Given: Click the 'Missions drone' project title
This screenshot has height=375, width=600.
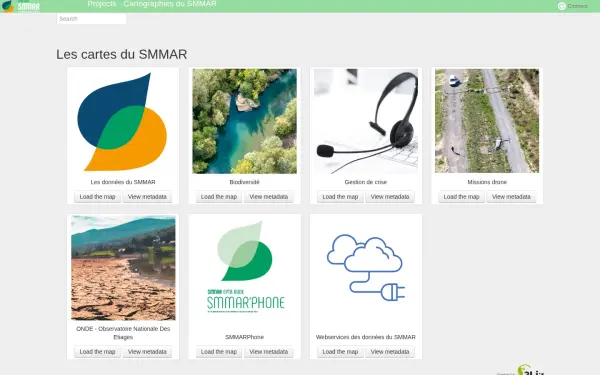Looking at the screenshot, I should 487,182.
